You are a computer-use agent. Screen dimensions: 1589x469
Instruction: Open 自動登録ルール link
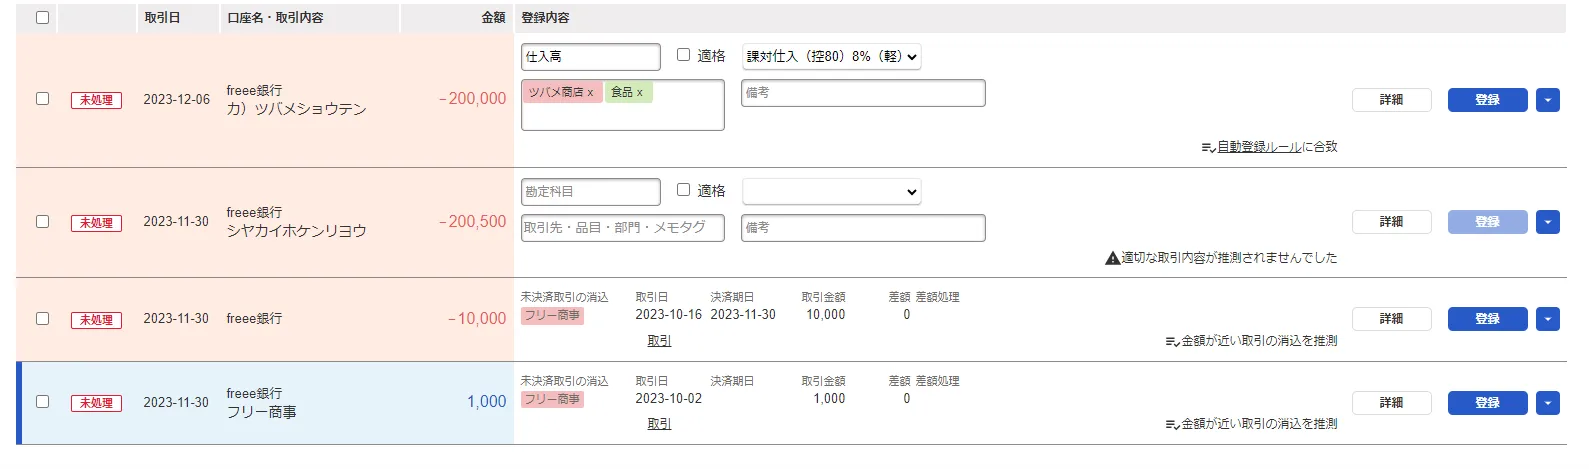click(1259, 146)
